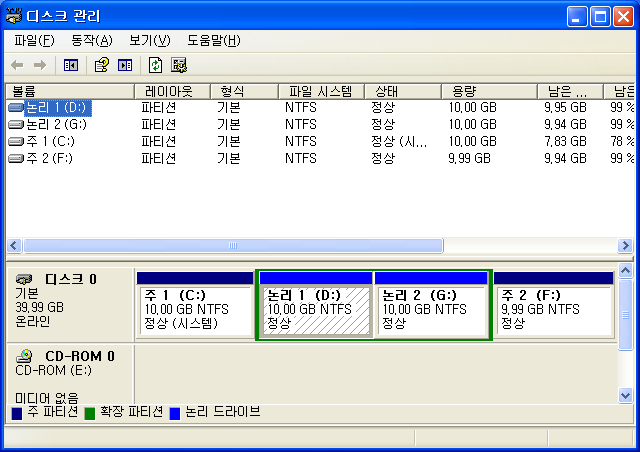Image resolution: width=640 pixels, height=452 pixels.
Task: Click the 정상 (시... status cell
Action: (x=399, y=141)
